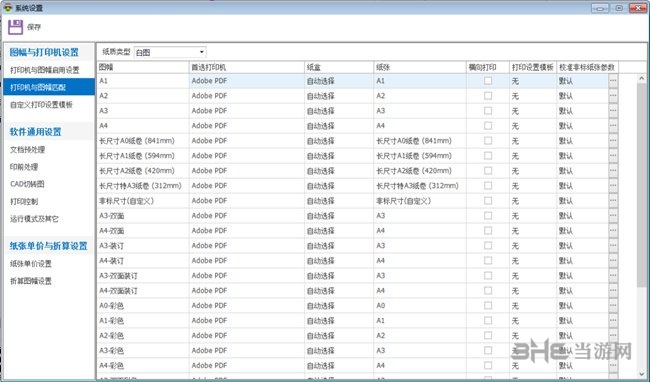Open 文档预处理 settings page

(27, 150)
